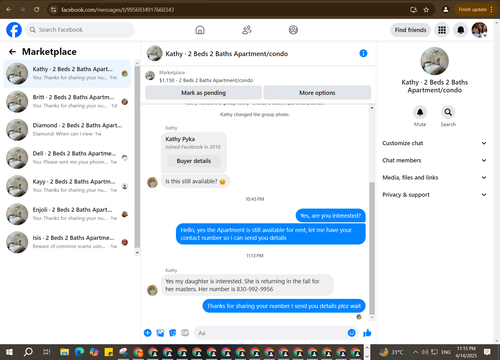Click Kathy's avatar beside her phone message
The image size is (500, 360).
coord(152,290)
